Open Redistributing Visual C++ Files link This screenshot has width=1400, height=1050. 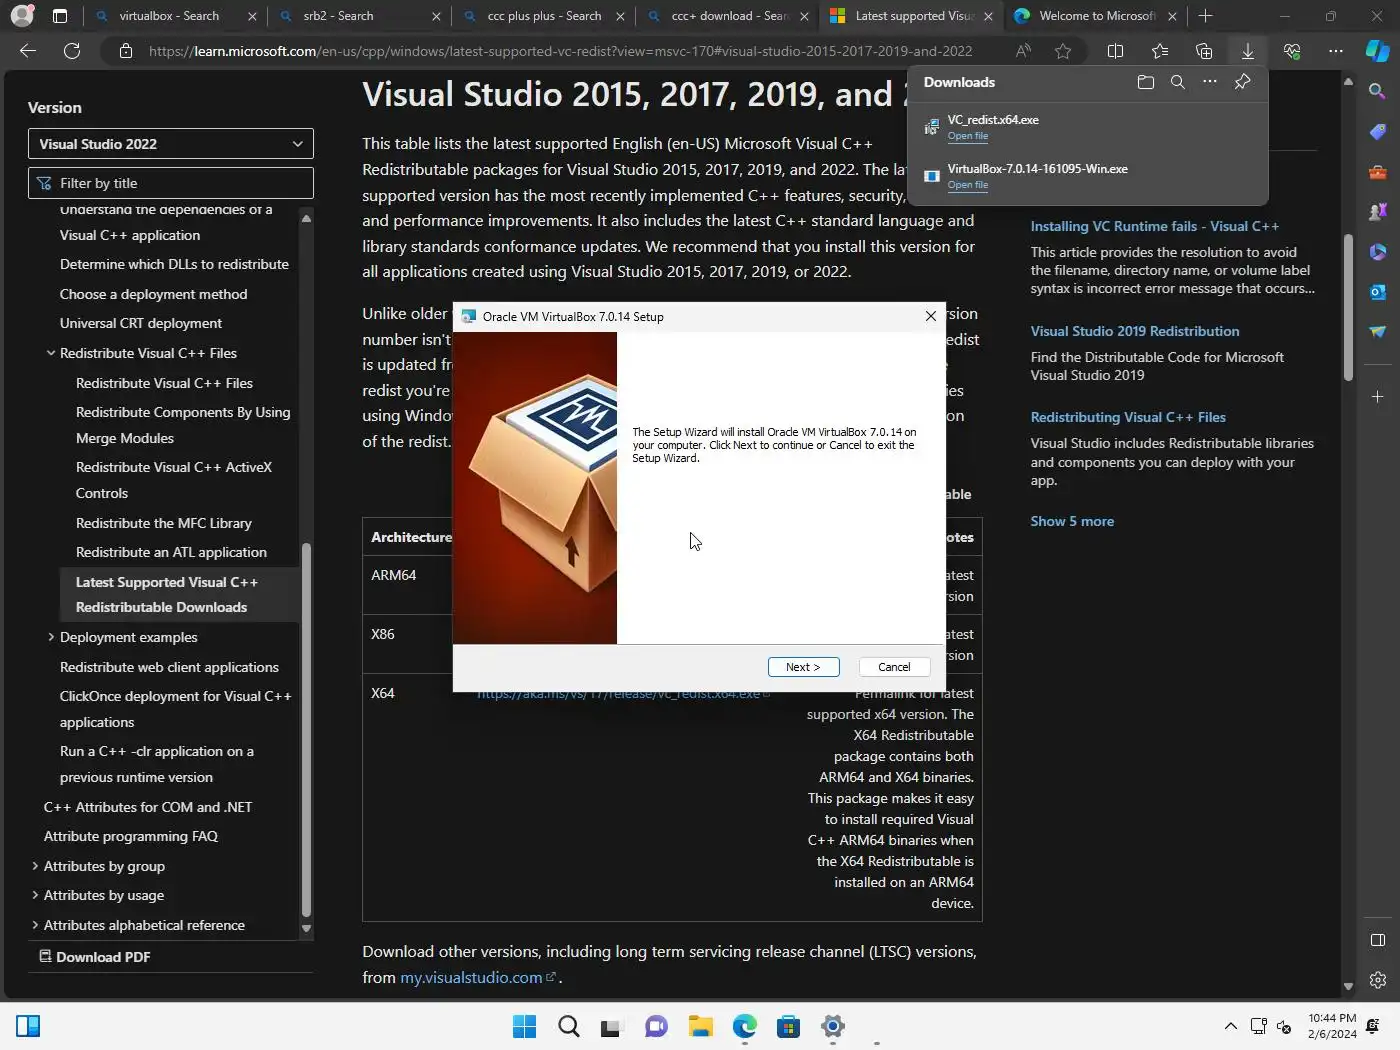(1128, 417)
